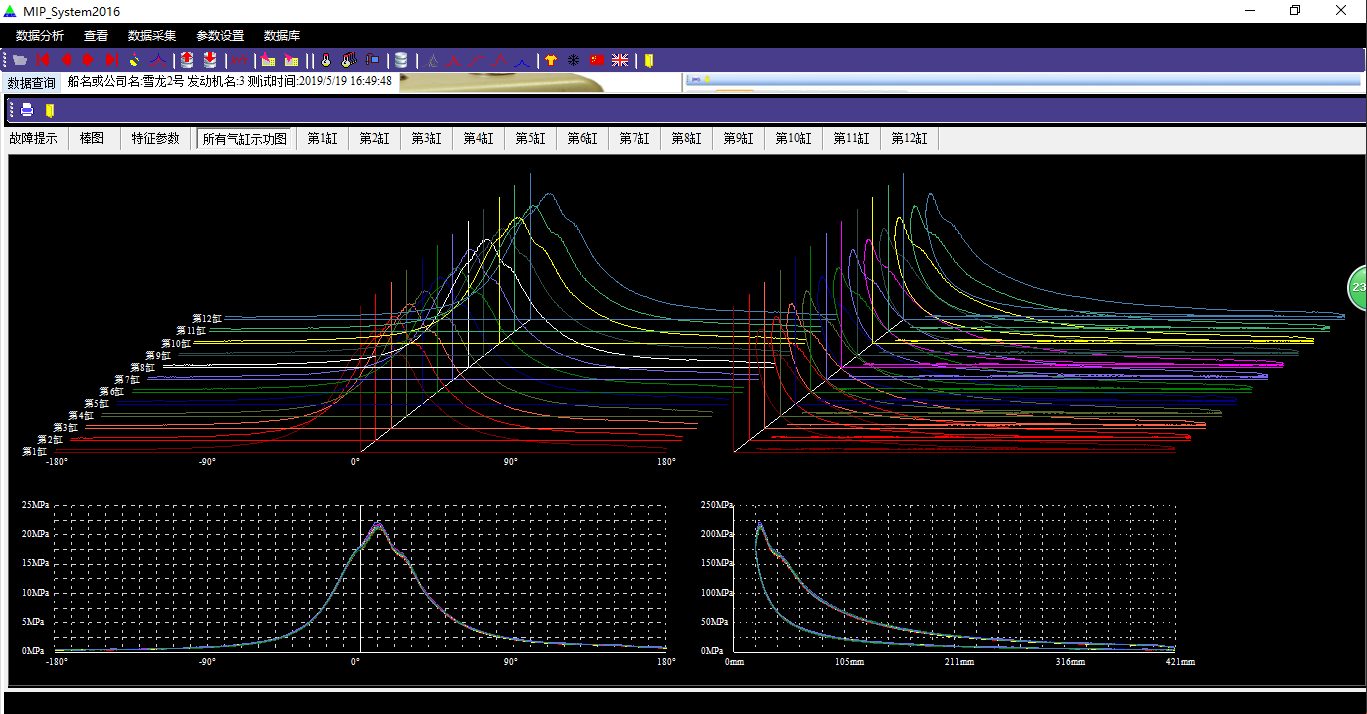Switch language with the Chinese flag icon
1367x714 pixels.
tap(597, 60)
